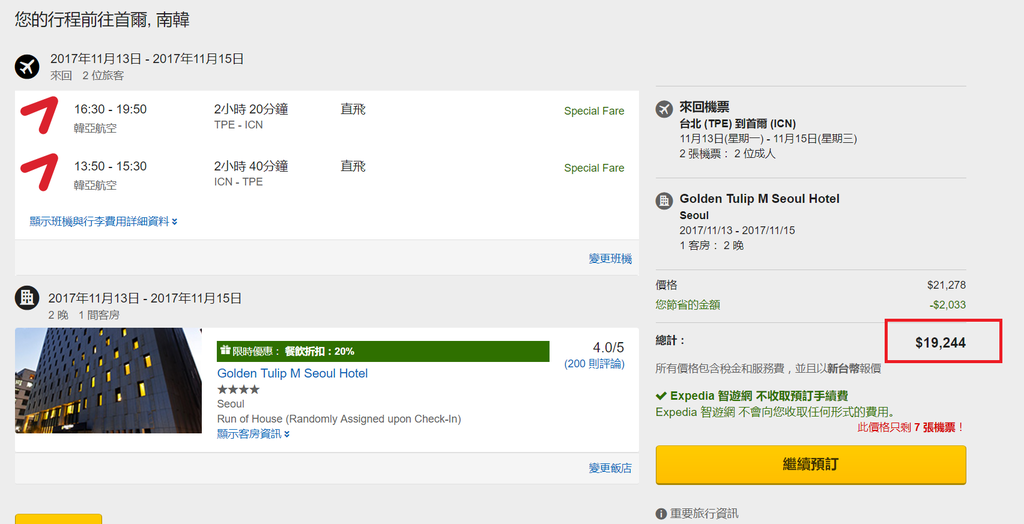Click the Asiana logo for 13:50 flight
The width and height of the screenshot is (1024, 524).
(x=39, y=172)
